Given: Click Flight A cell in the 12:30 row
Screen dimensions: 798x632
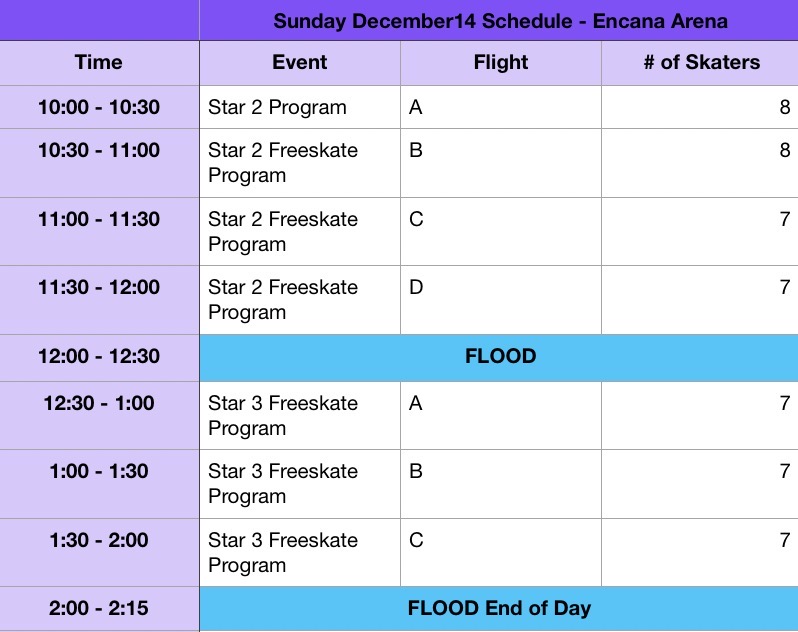Looking at the screenshot, I should [501, 415].
